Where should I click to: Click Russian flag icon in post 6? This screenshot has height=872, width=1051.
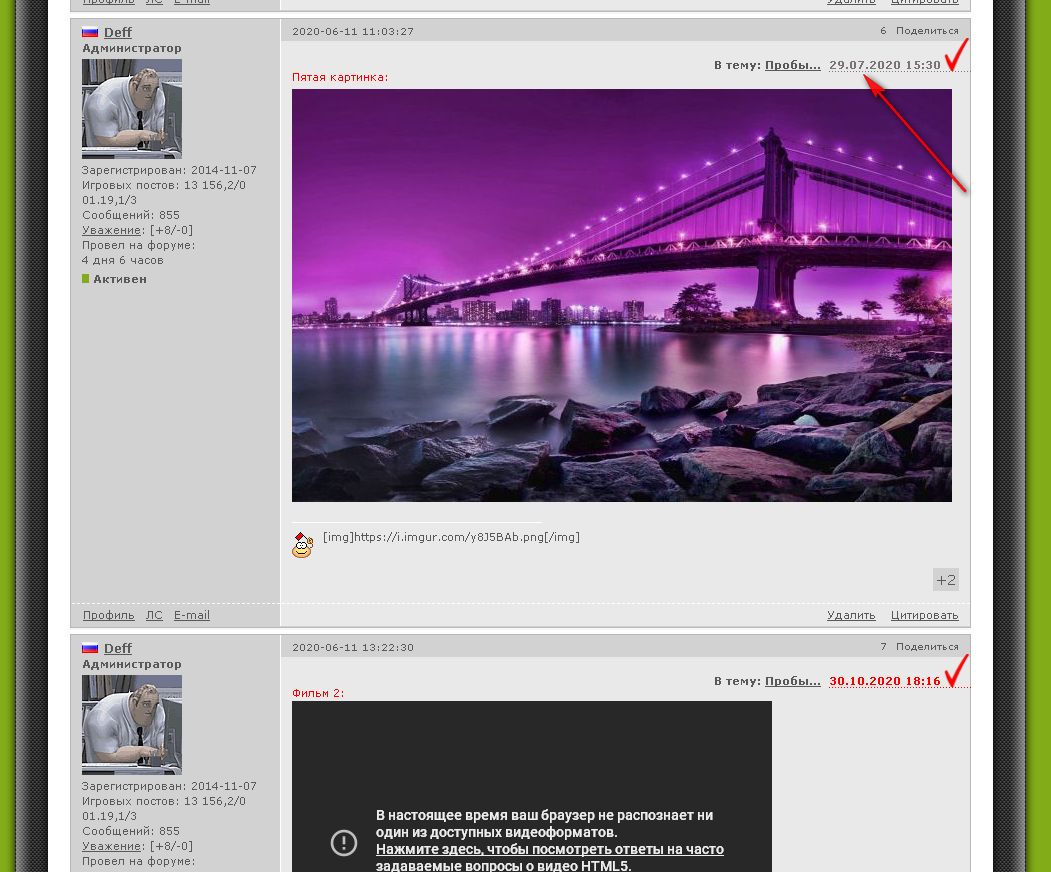[x=90, y=32]
